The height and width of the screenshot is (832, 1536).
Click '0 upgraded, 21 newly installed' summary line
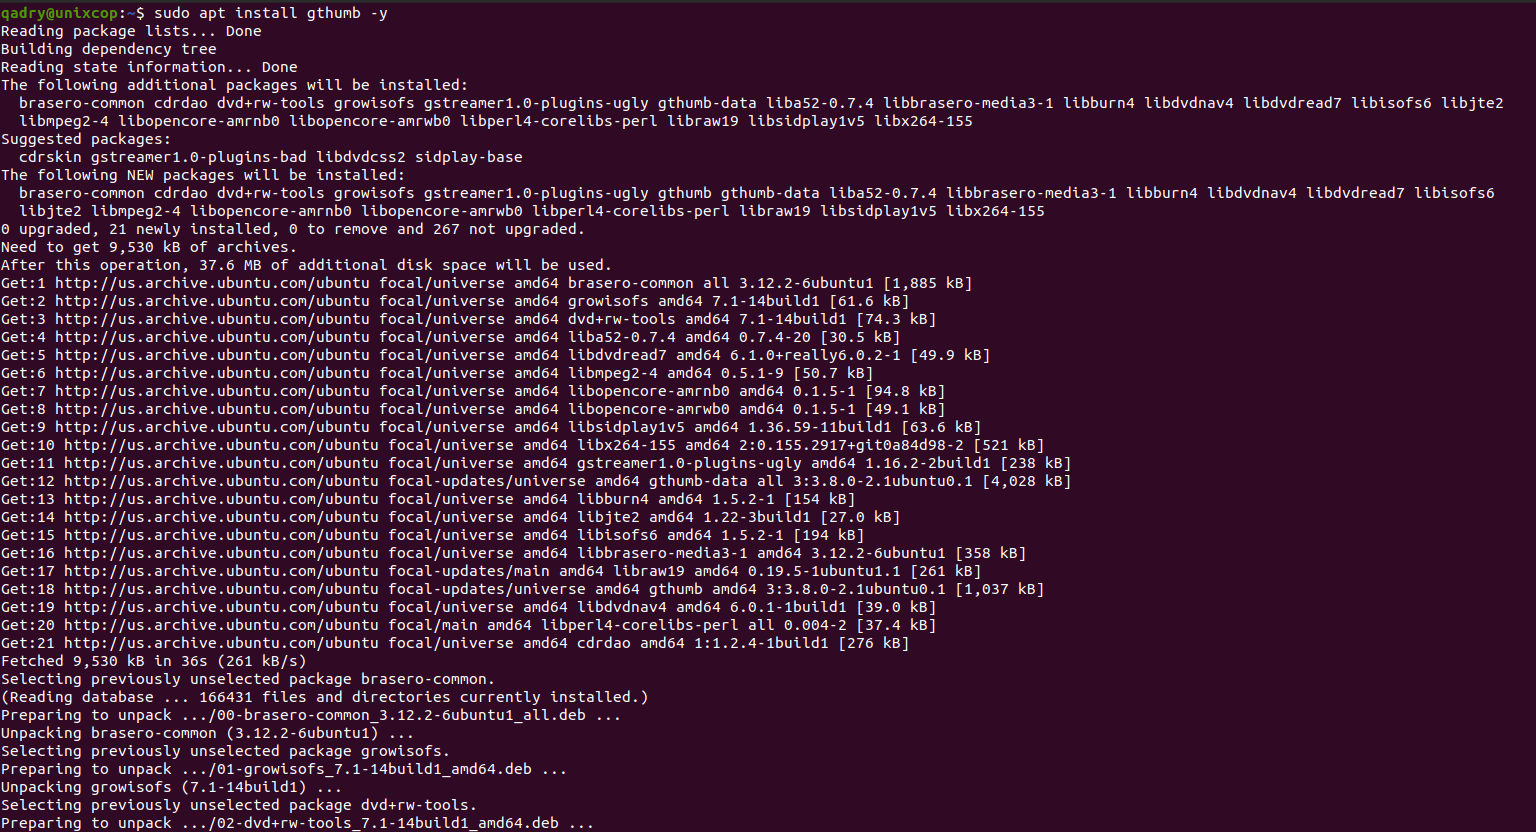pyautogui.click(x=293, y=229)
